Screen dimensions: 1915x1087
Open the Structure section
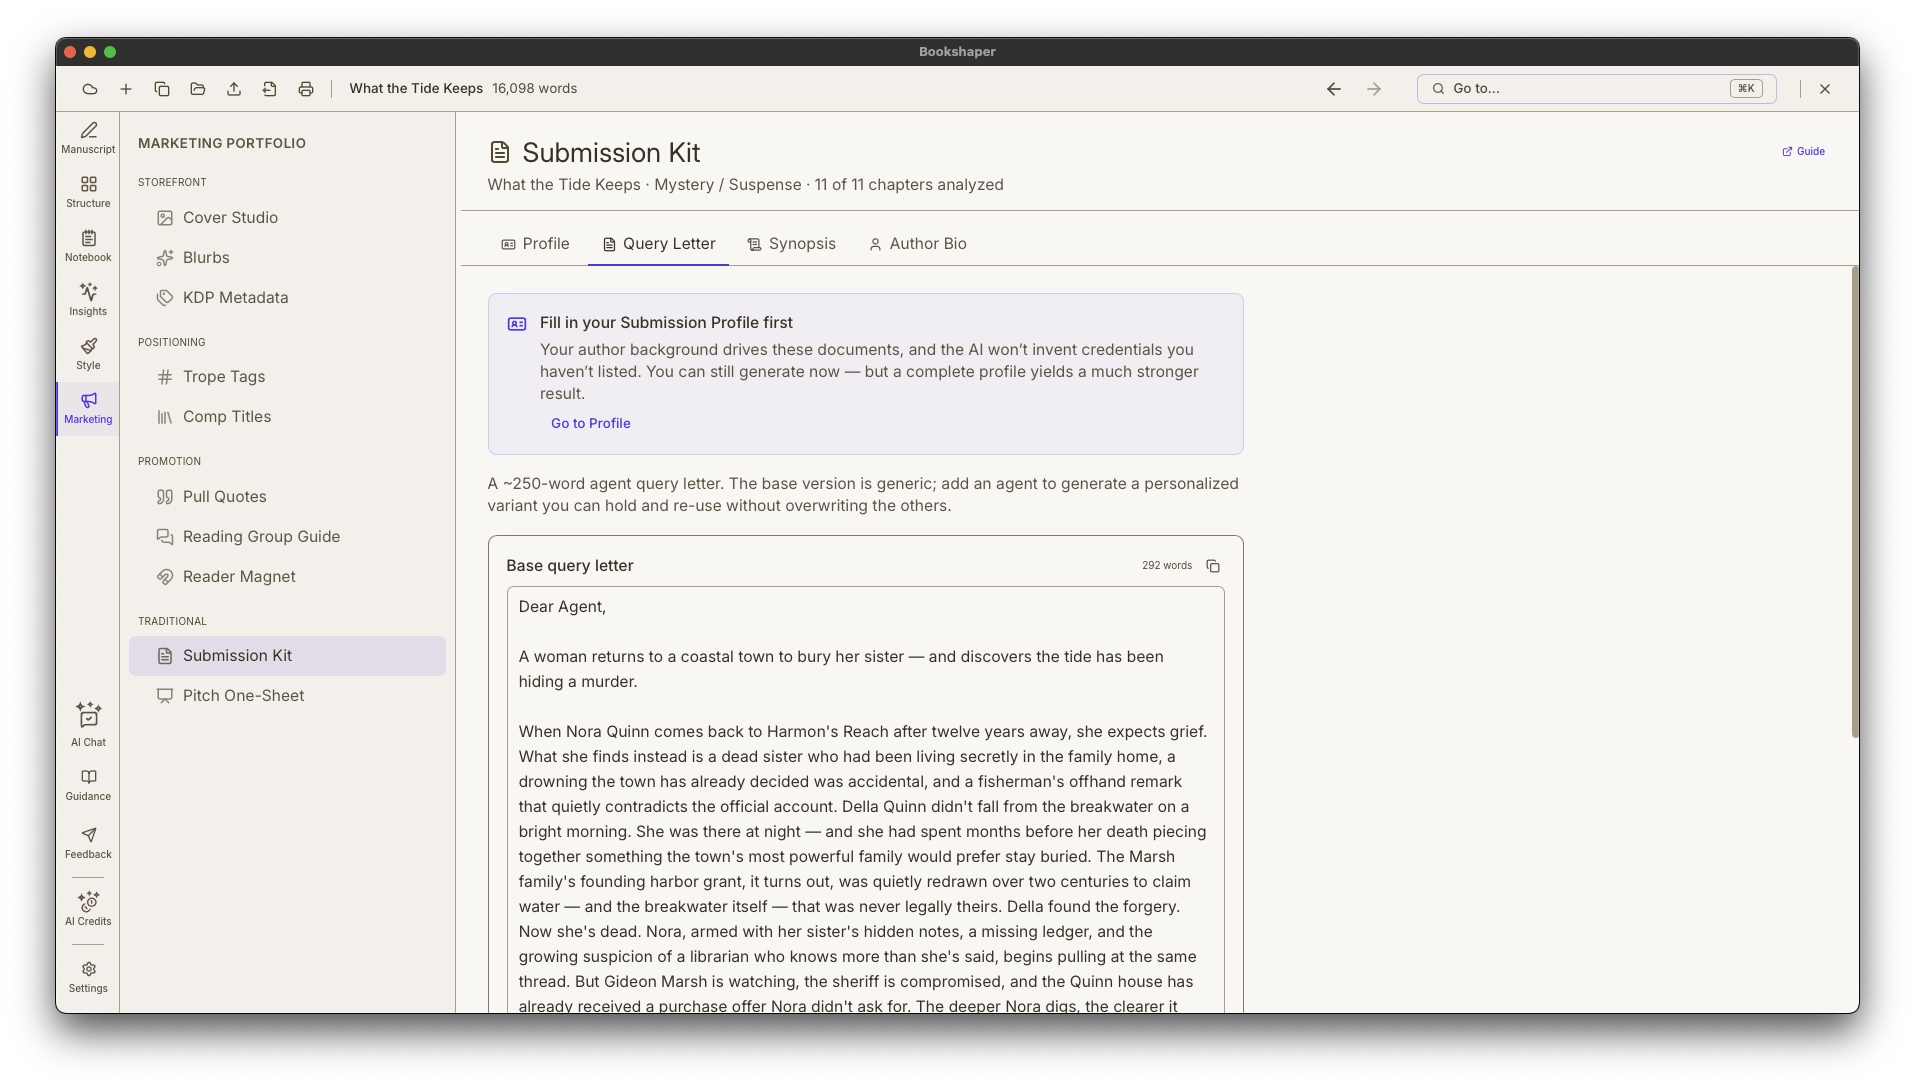pos(88,192)
